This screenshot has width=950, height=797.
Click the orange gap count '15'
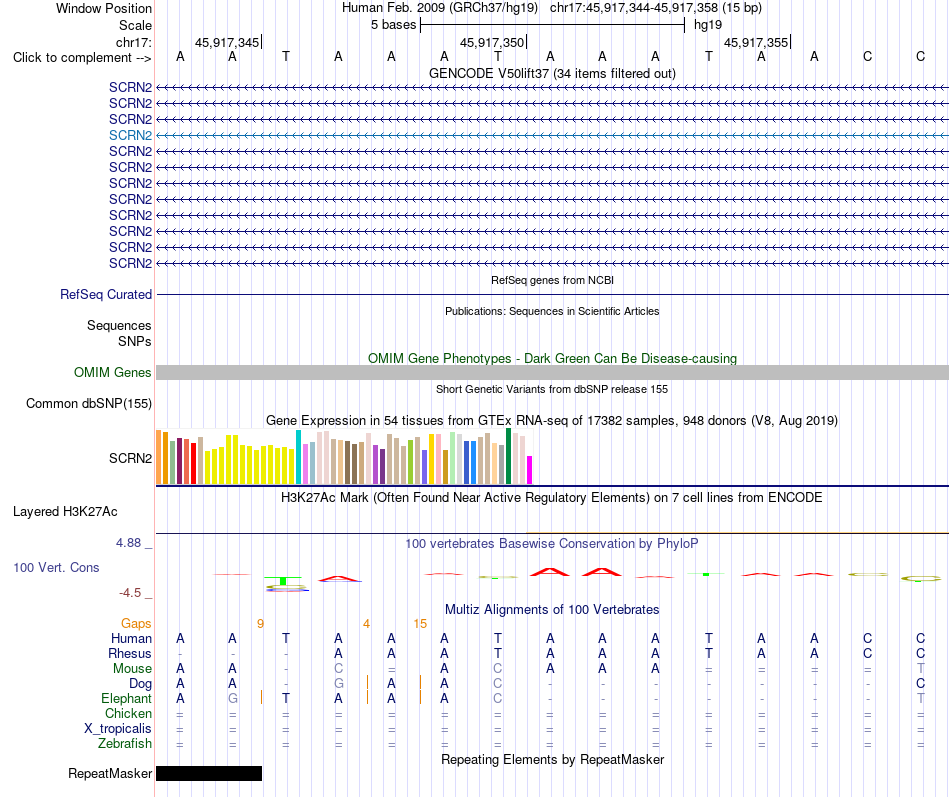[420, 624]
